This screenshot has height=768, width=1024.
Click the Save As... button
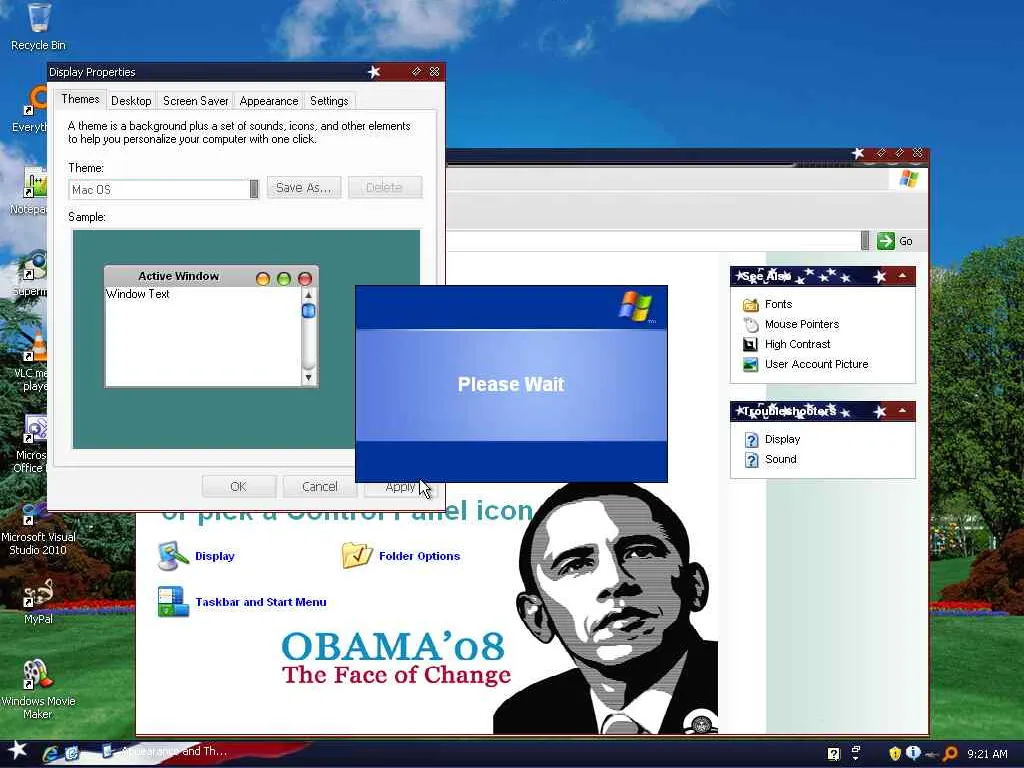tap(304, 187)
